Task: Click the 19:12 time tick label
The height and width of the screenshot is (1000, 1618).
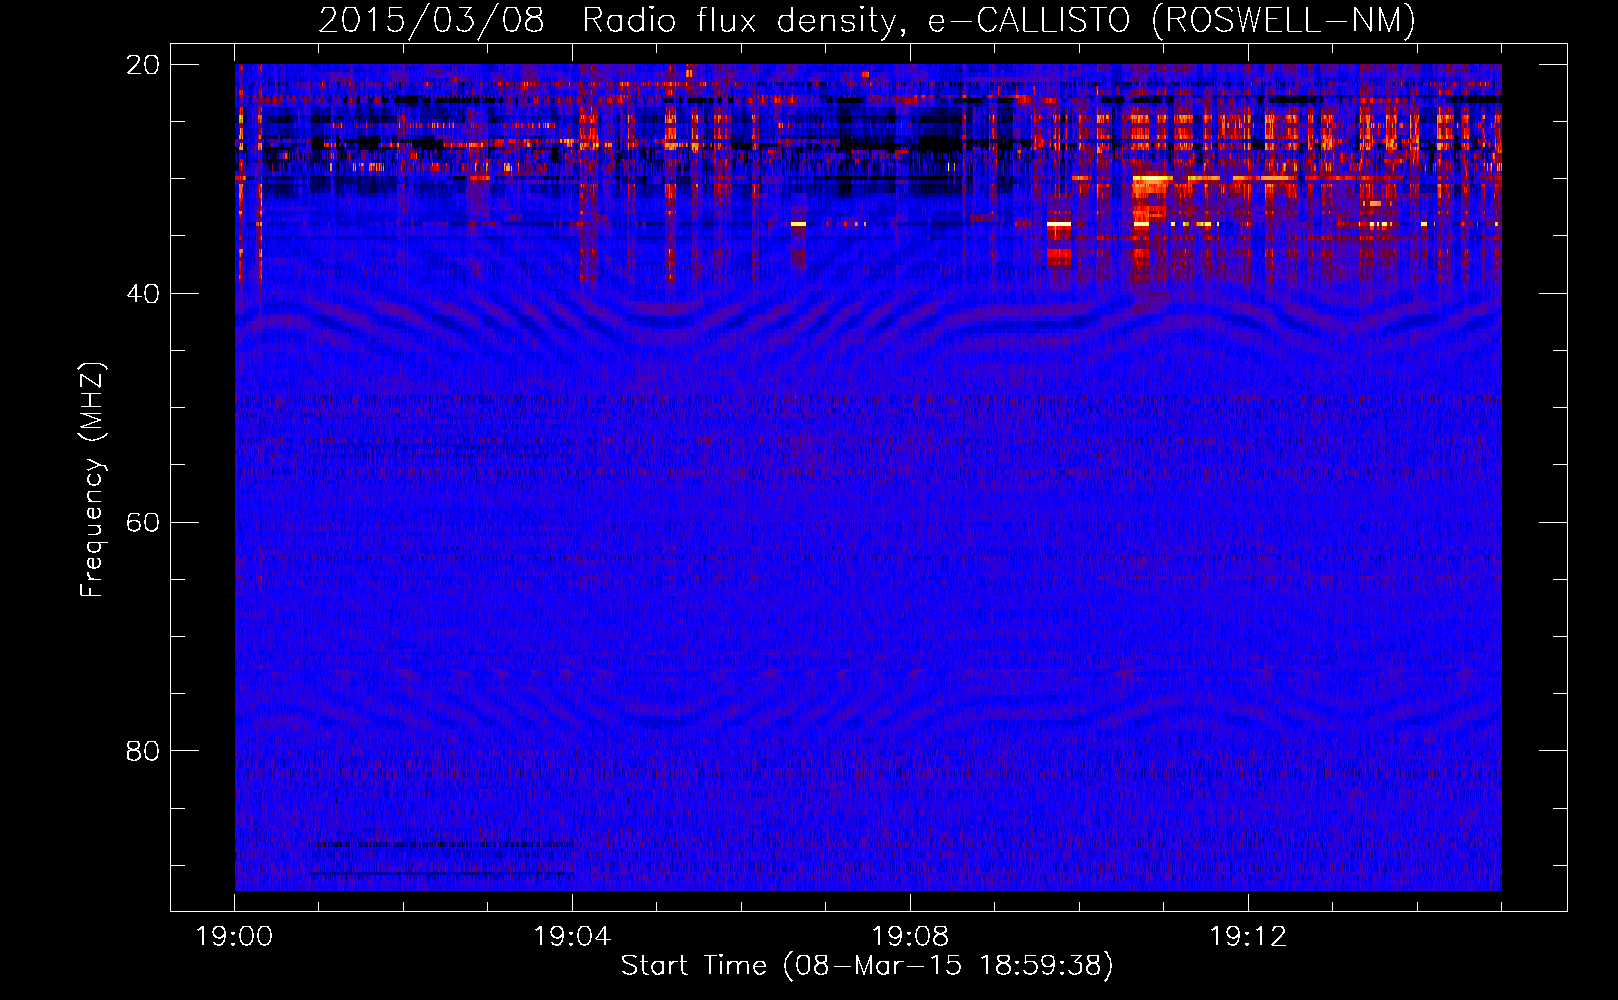Action: point(1248,937)
